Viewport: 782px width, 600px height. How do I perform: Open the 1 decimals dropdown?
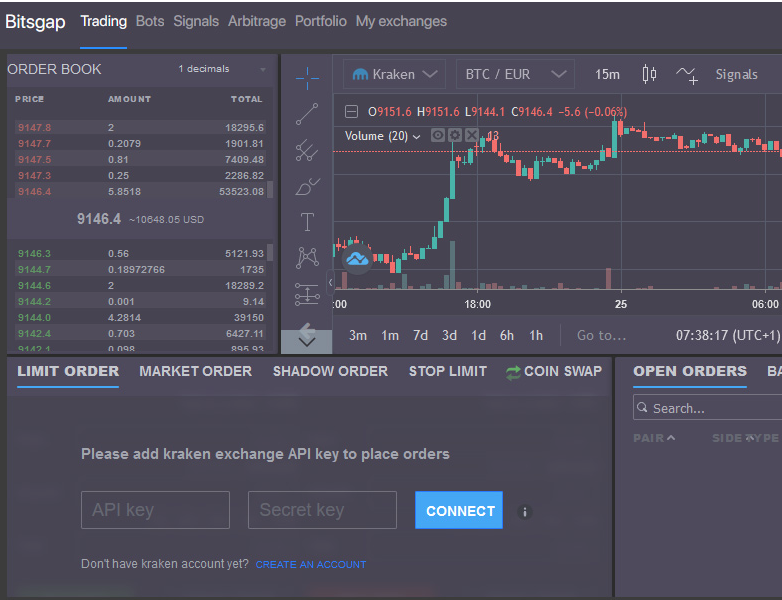(221, 69)
